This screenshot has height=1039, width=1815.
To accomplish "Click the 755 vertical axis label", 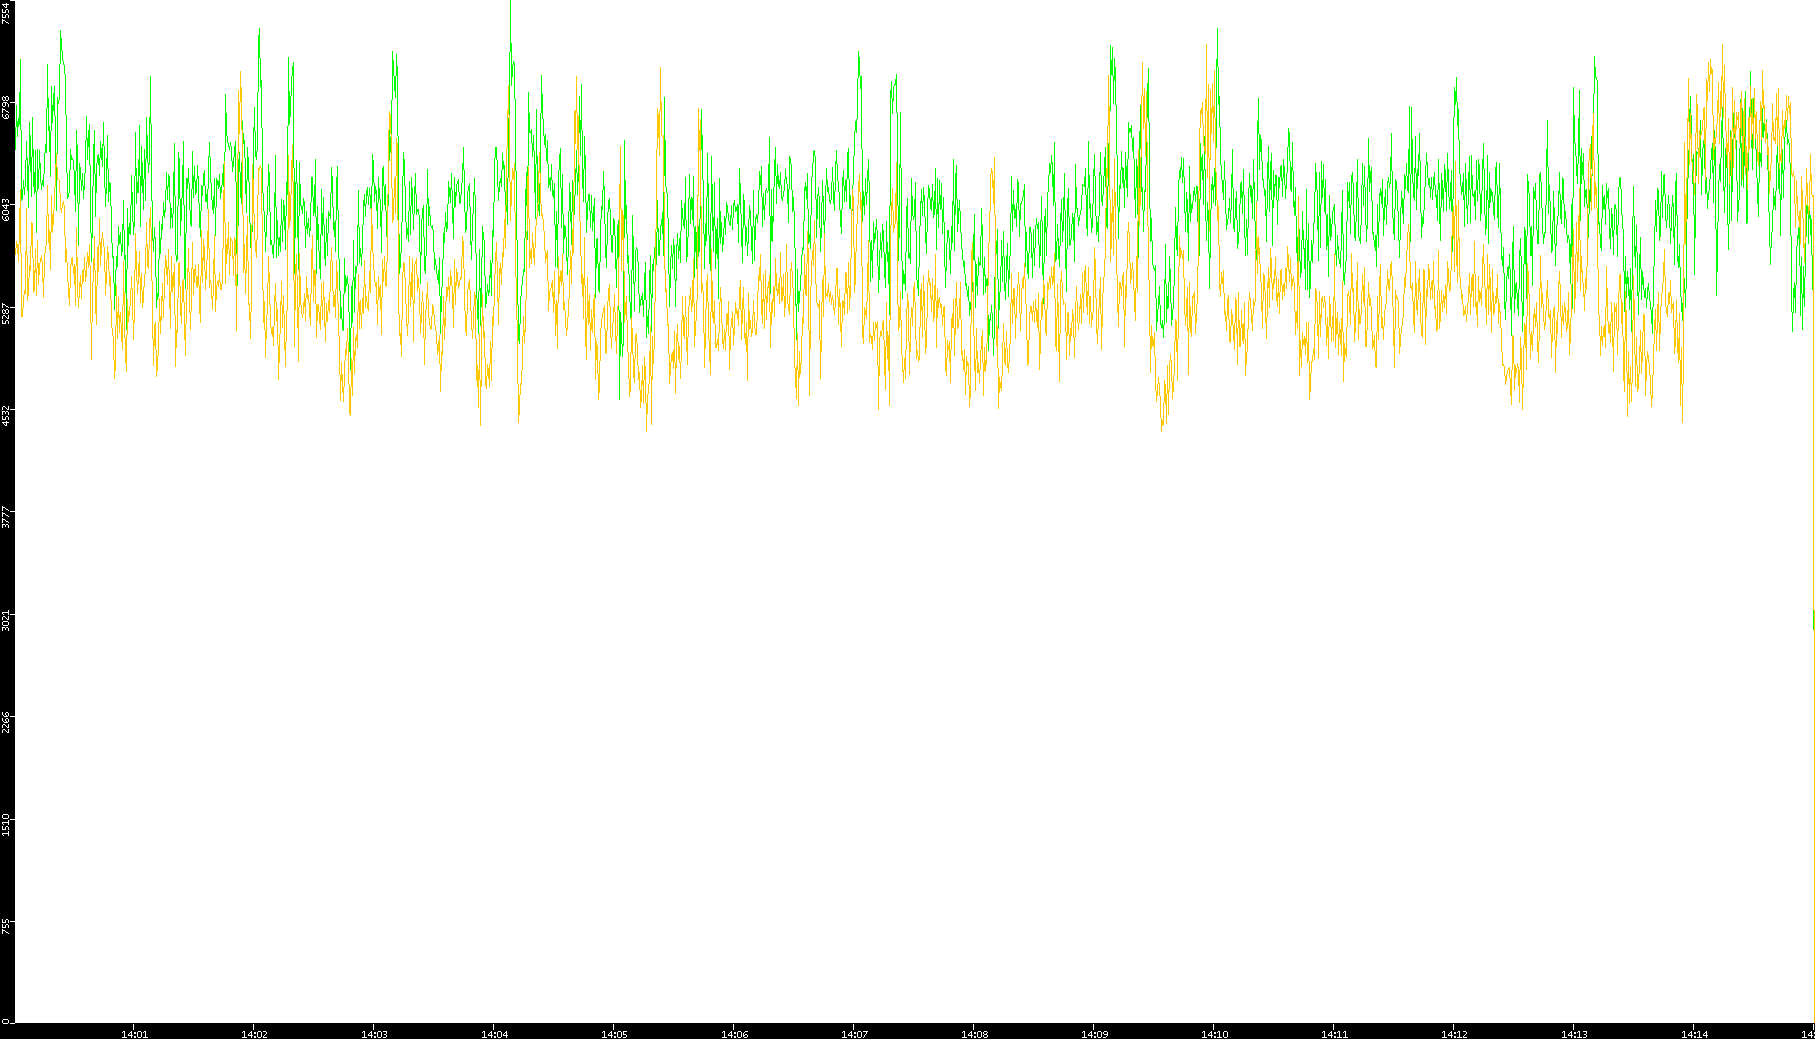I will click(6, 927).
